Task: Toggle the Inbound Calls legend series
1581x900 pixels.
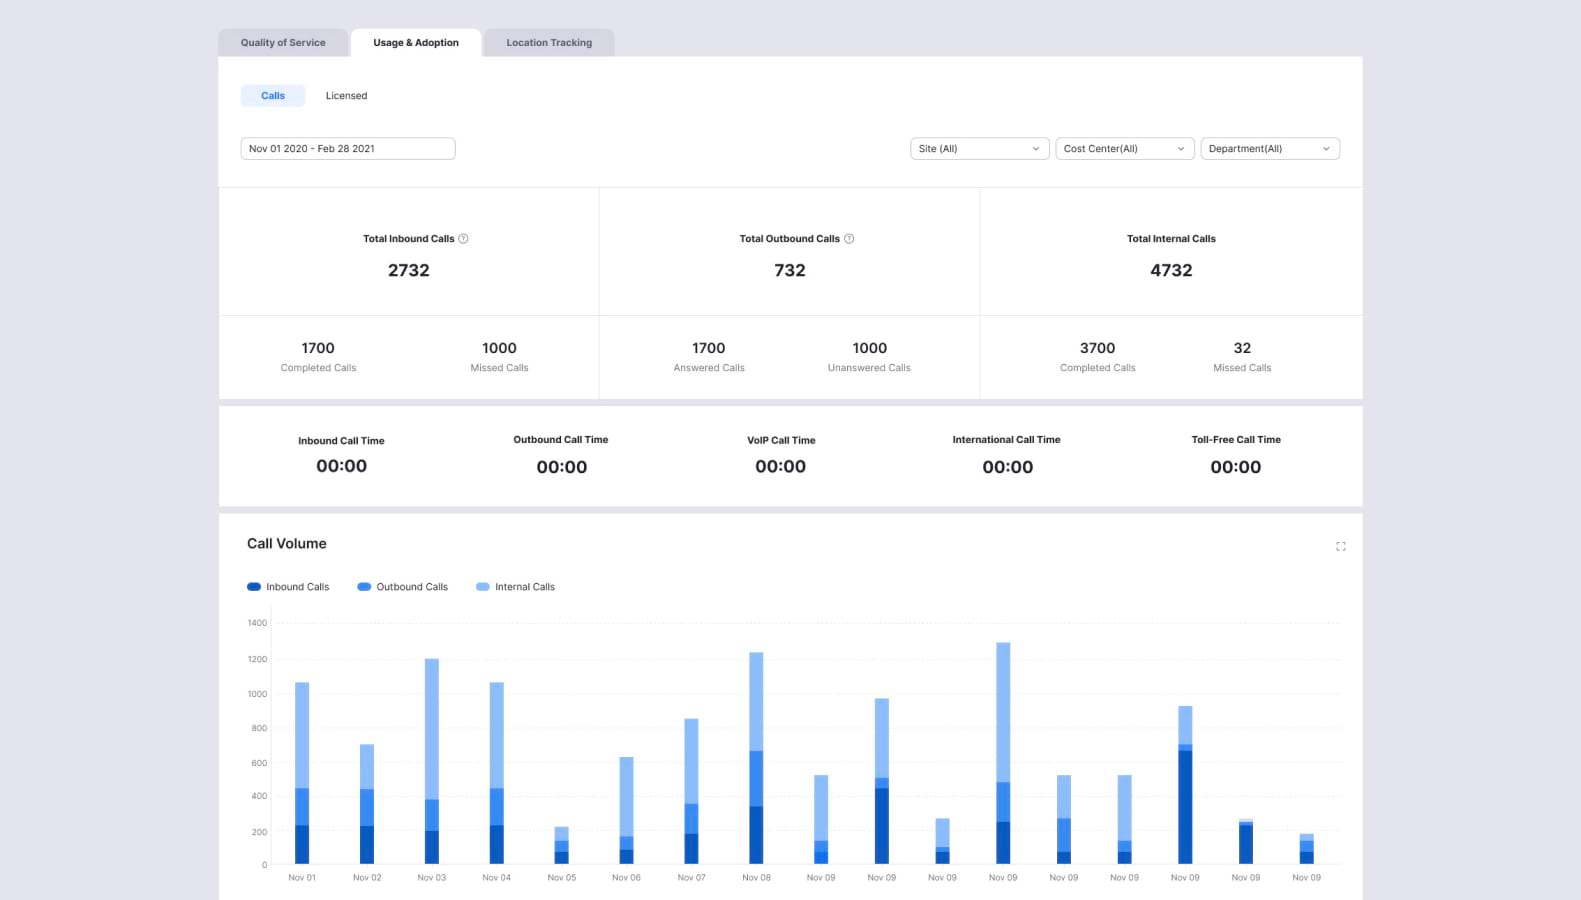Action: (288, 587)
